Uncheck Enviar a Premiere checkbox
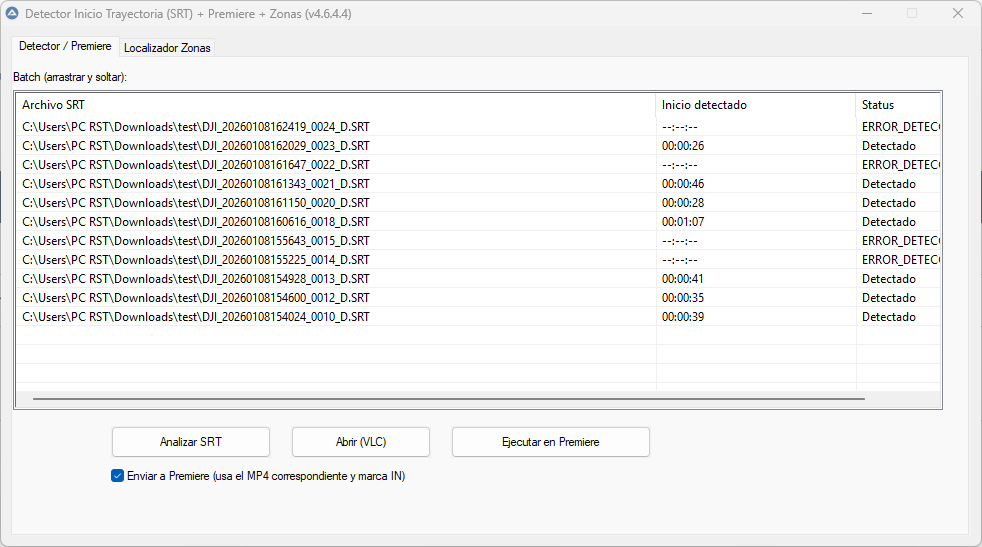 click(118, 476)
